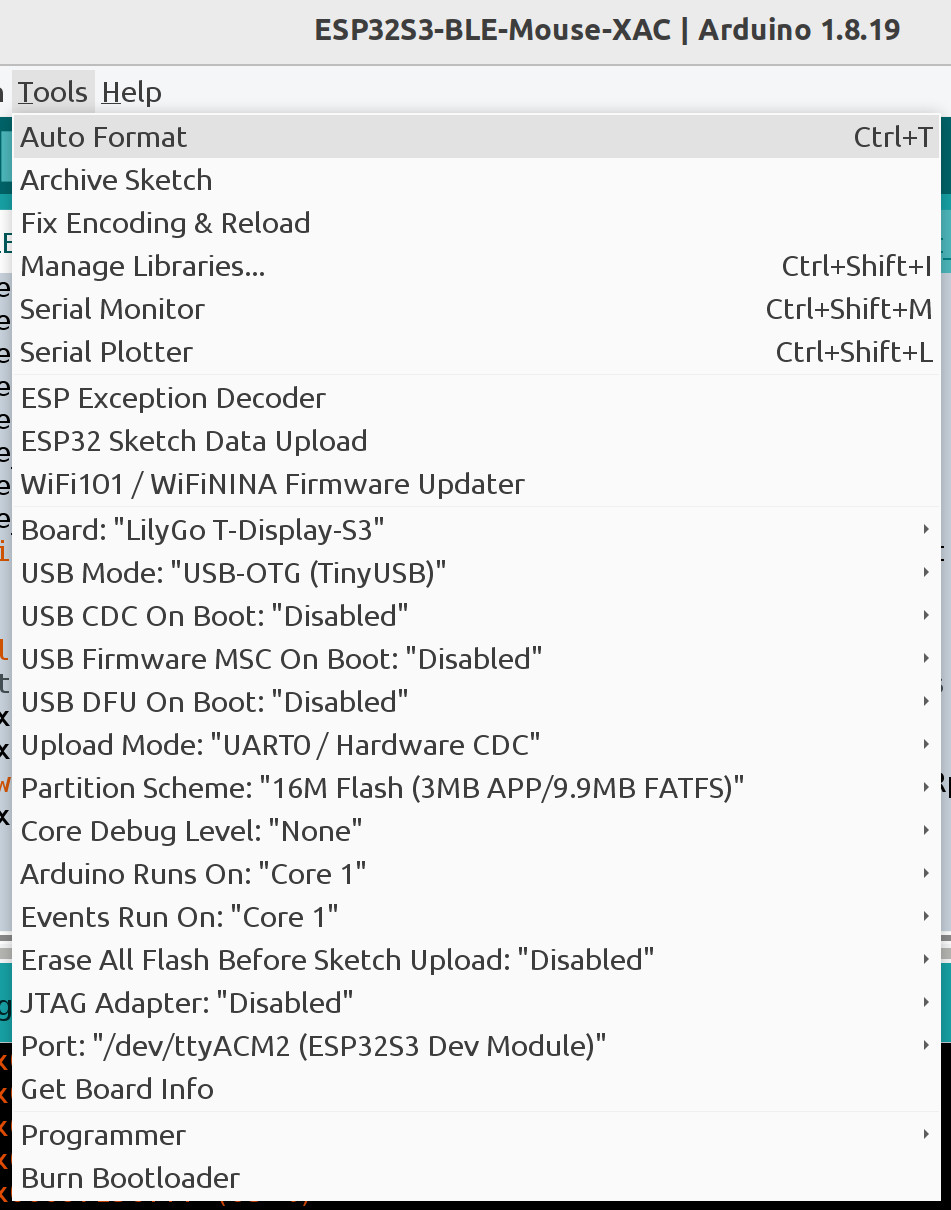Select Get Board Info
Image resolution: width=951 pixels, height=1210 pixels.
click(476, 1089)
